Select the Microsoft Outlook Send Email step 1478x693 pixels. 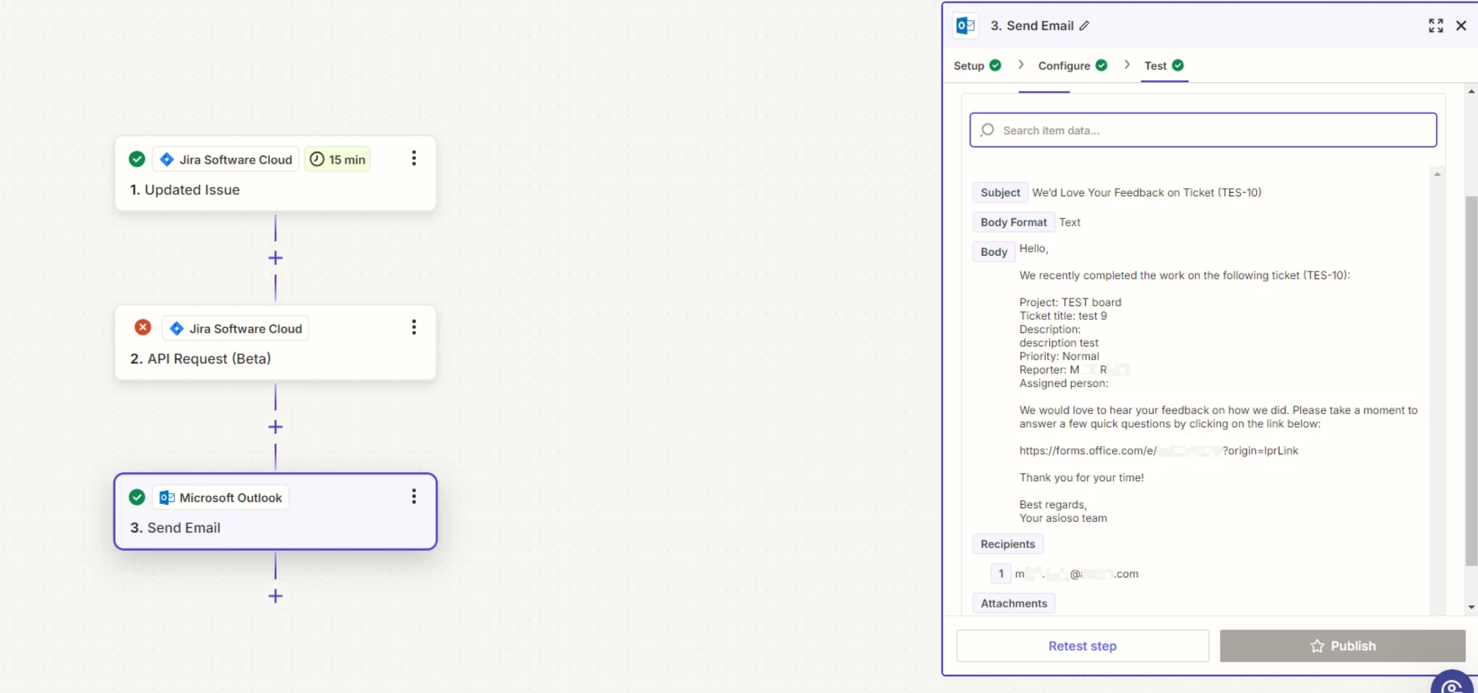[275, 512]
